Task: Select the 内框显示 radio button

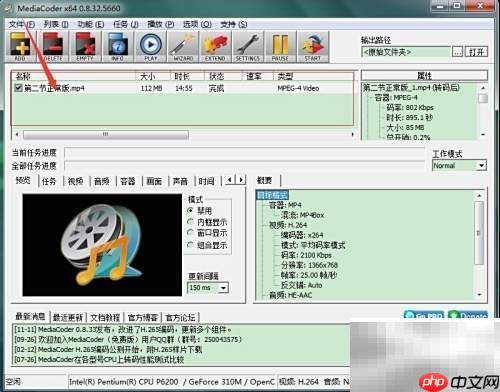Action: point(191,222)
